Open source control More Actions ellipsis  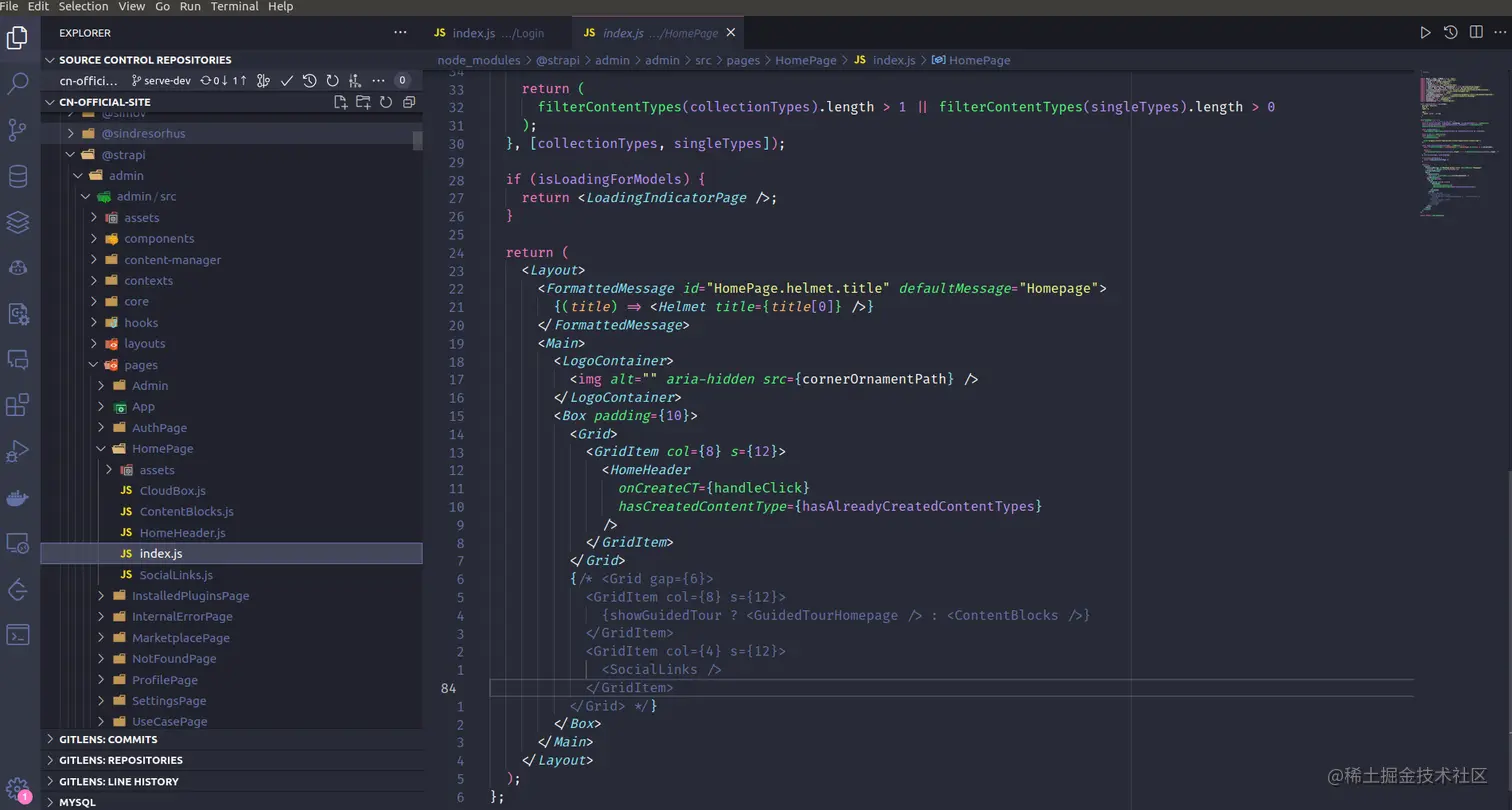point(378,80)
